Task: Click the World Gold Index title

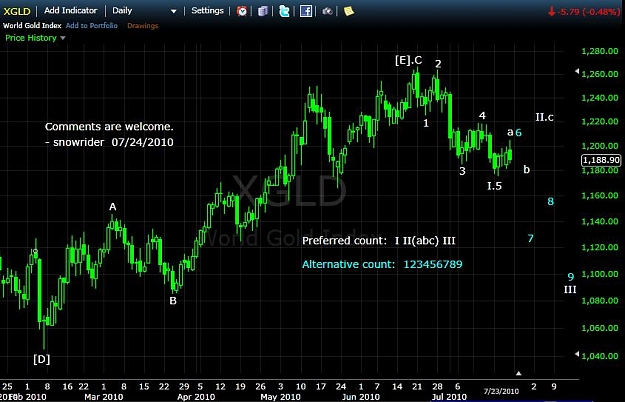Action: pyautogui.click(x=32, y=25)
